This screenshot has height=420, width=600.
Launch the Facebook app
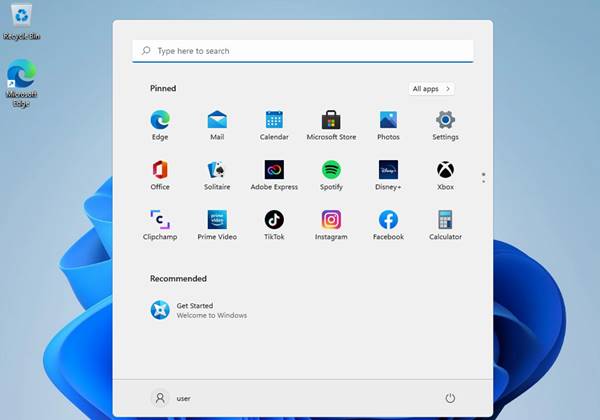388,225
